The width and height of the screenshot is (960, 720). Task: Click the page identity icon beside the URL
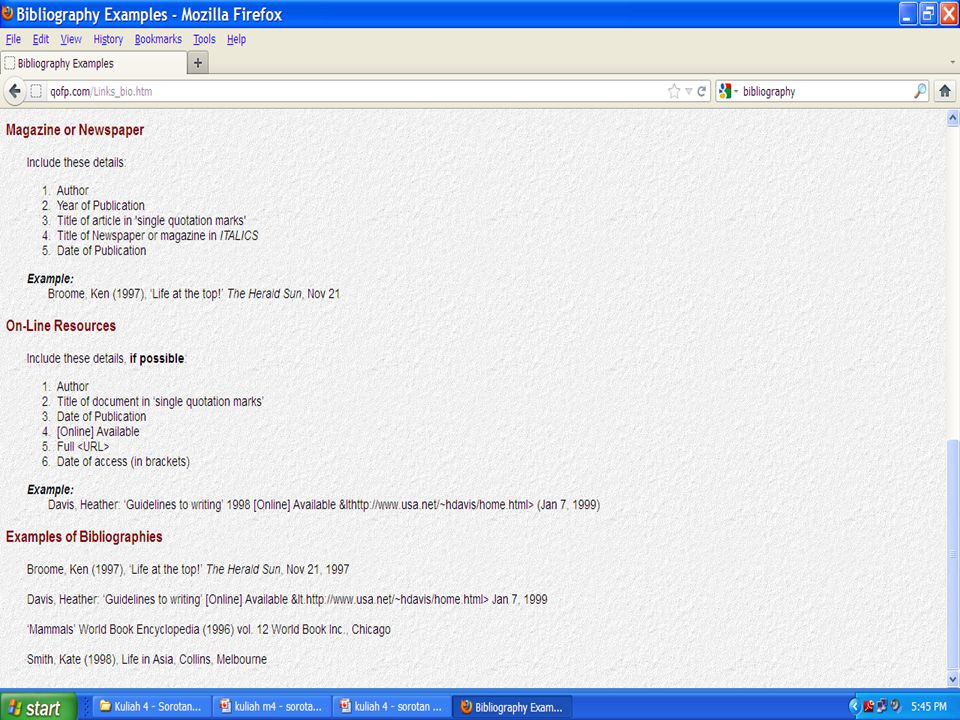click(36, 91)
